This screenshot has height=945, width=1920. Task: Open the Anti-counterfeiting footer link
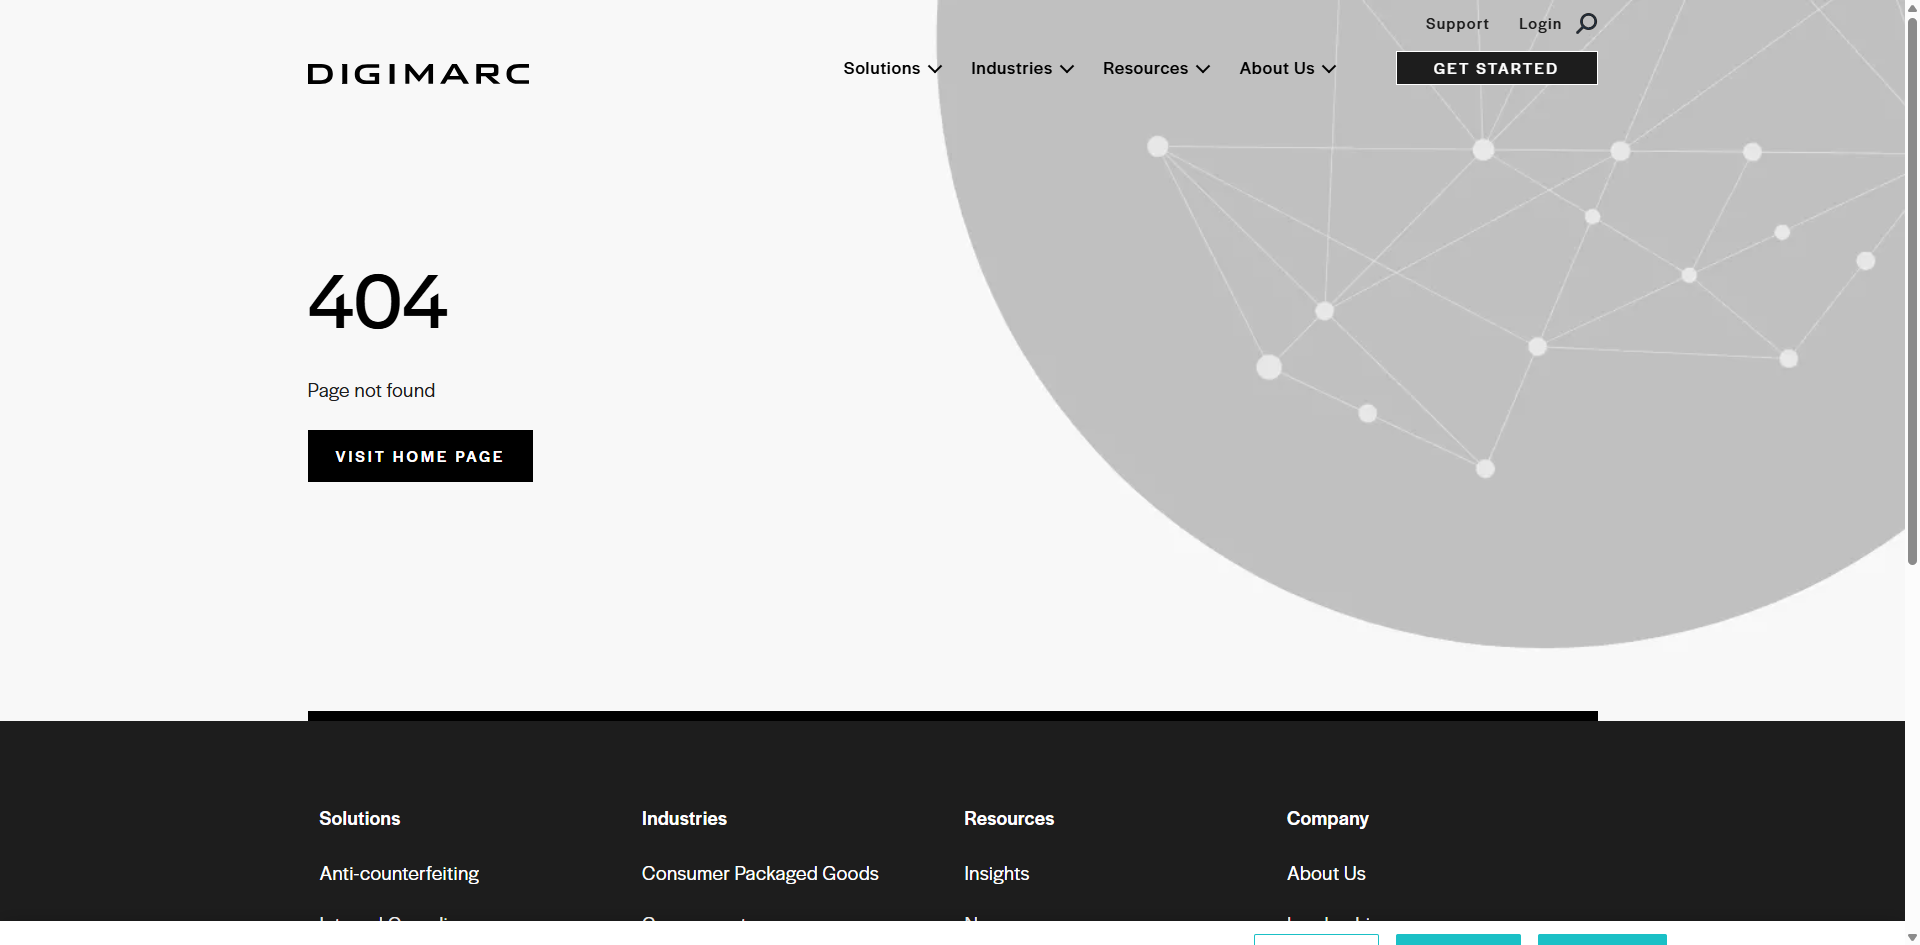point(399,873)
